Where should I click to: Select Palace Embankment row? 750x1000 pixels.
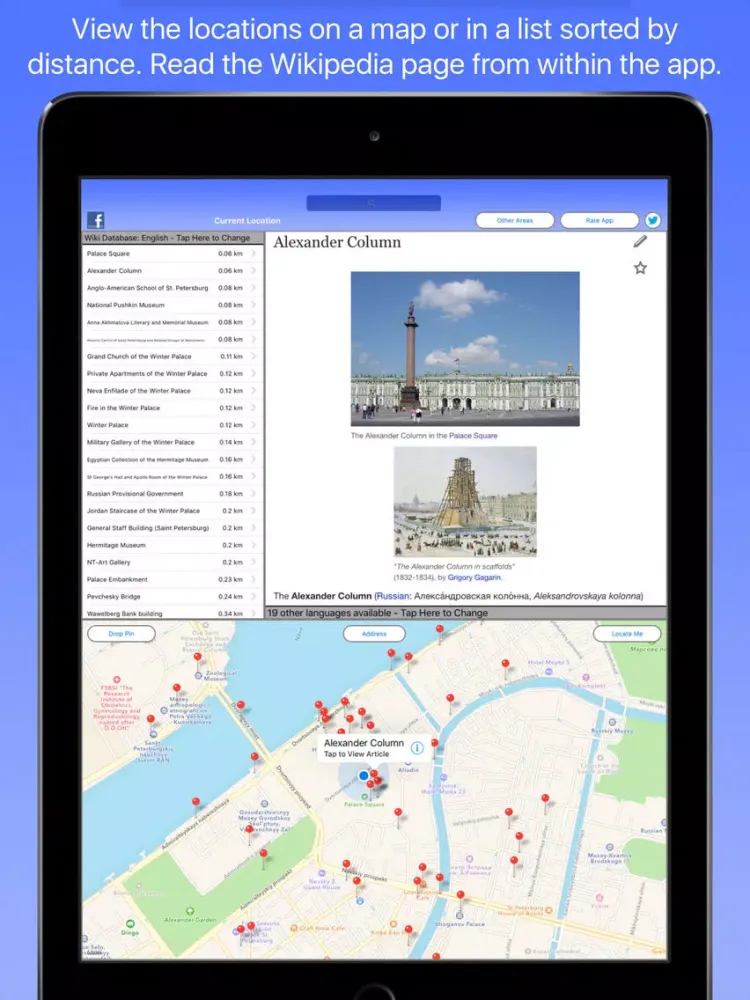coord(173,580)
